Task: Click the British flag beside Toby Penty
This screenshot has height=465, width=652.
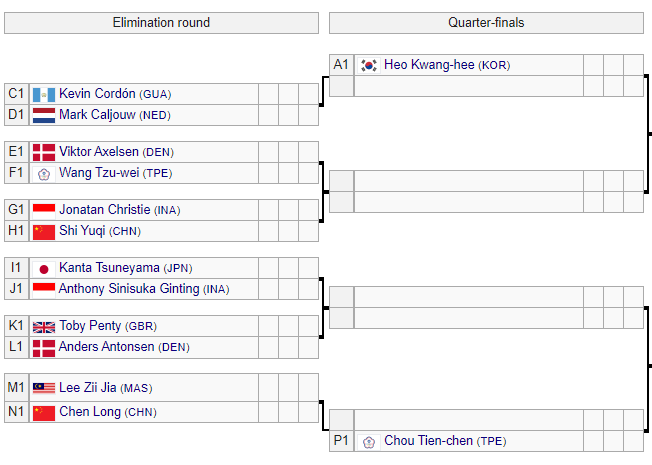Action: (44, 326)
